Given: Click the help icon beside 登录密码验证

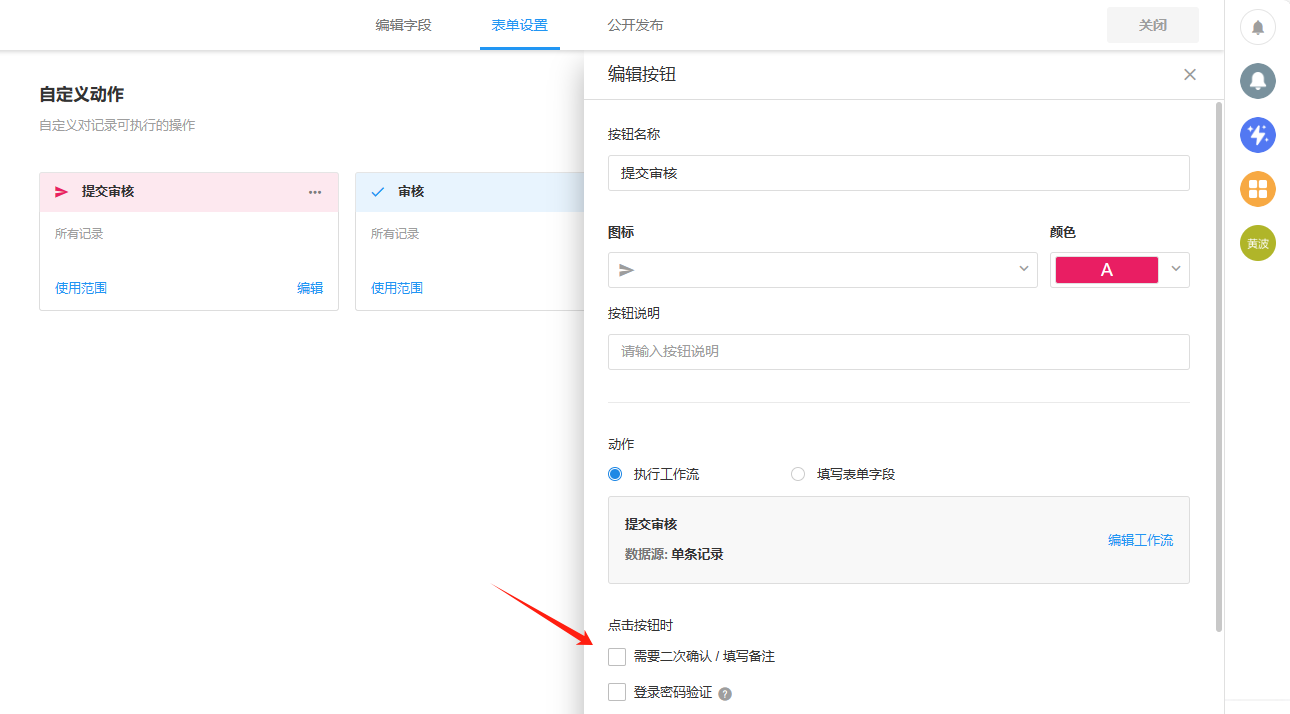Looking at the screenshot, I should click(725, 693).
